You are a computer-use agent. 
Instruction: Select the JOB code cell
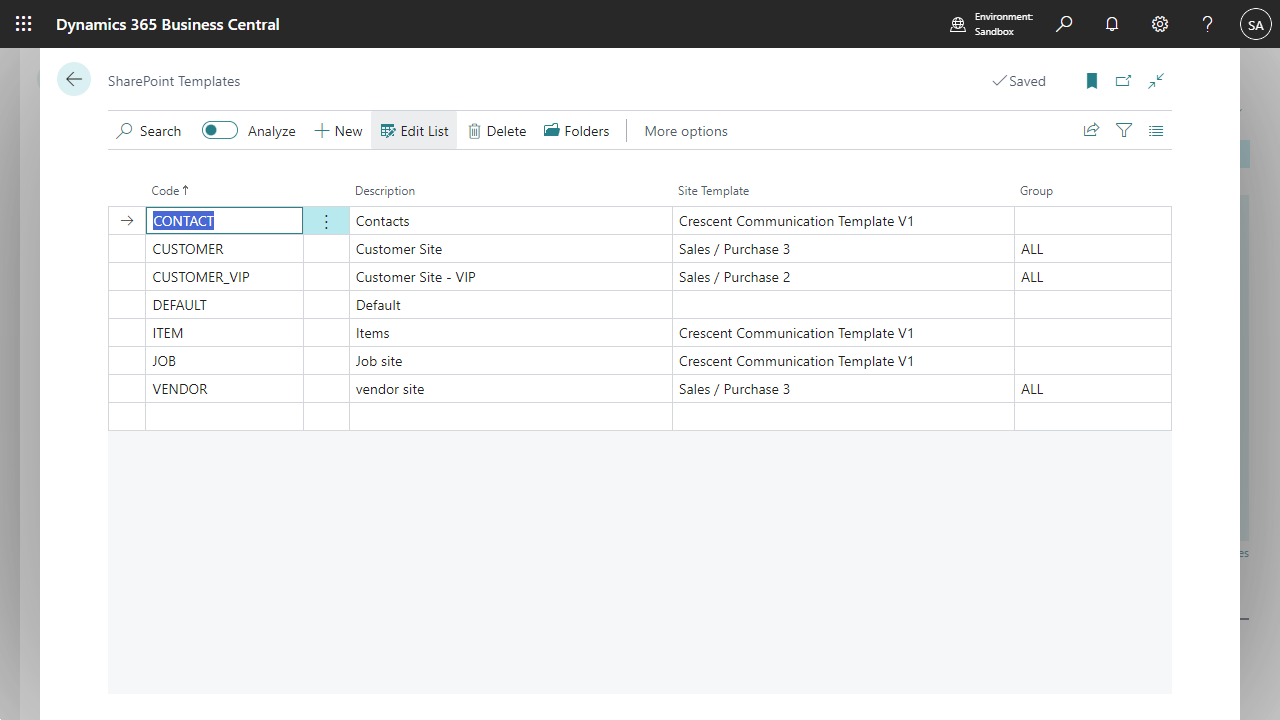[x=224, y=361]
